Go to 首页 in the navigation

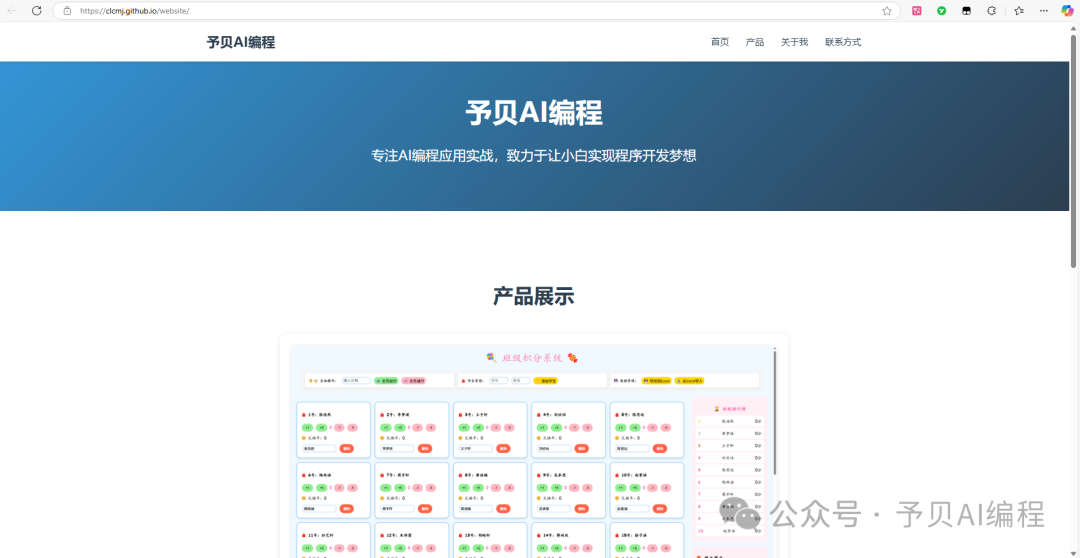coord(720,42)
